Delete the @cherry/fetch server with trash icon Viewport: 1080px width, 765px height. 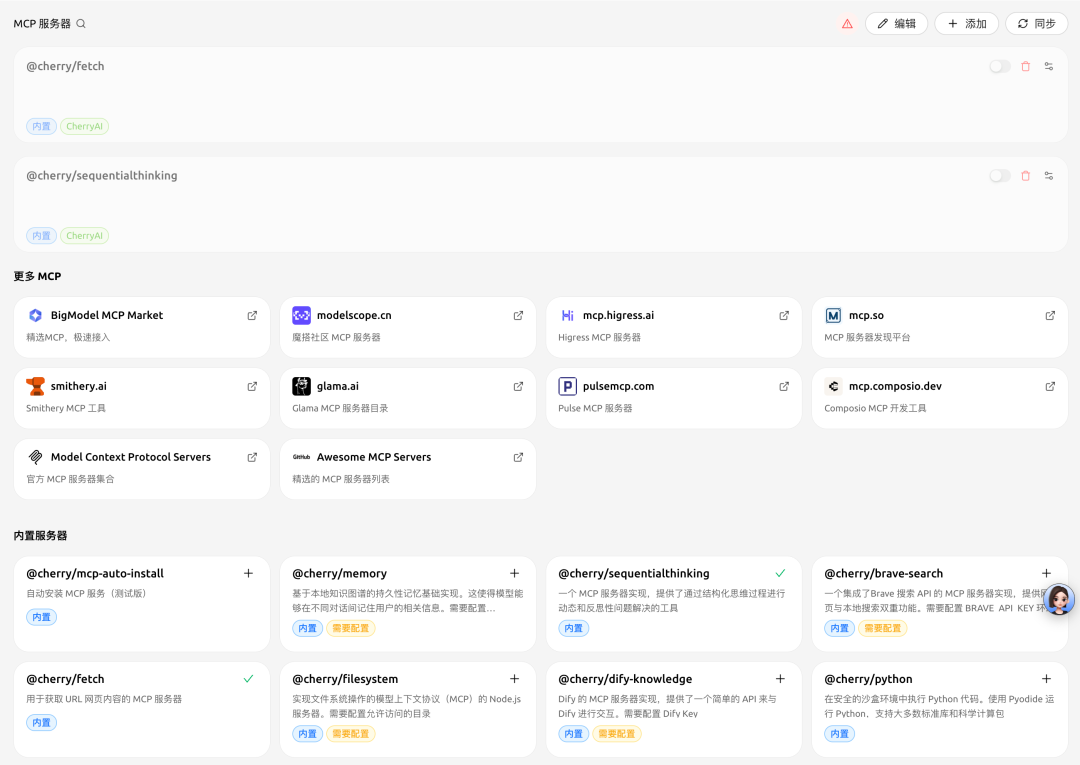click(x=1025, y=66)
